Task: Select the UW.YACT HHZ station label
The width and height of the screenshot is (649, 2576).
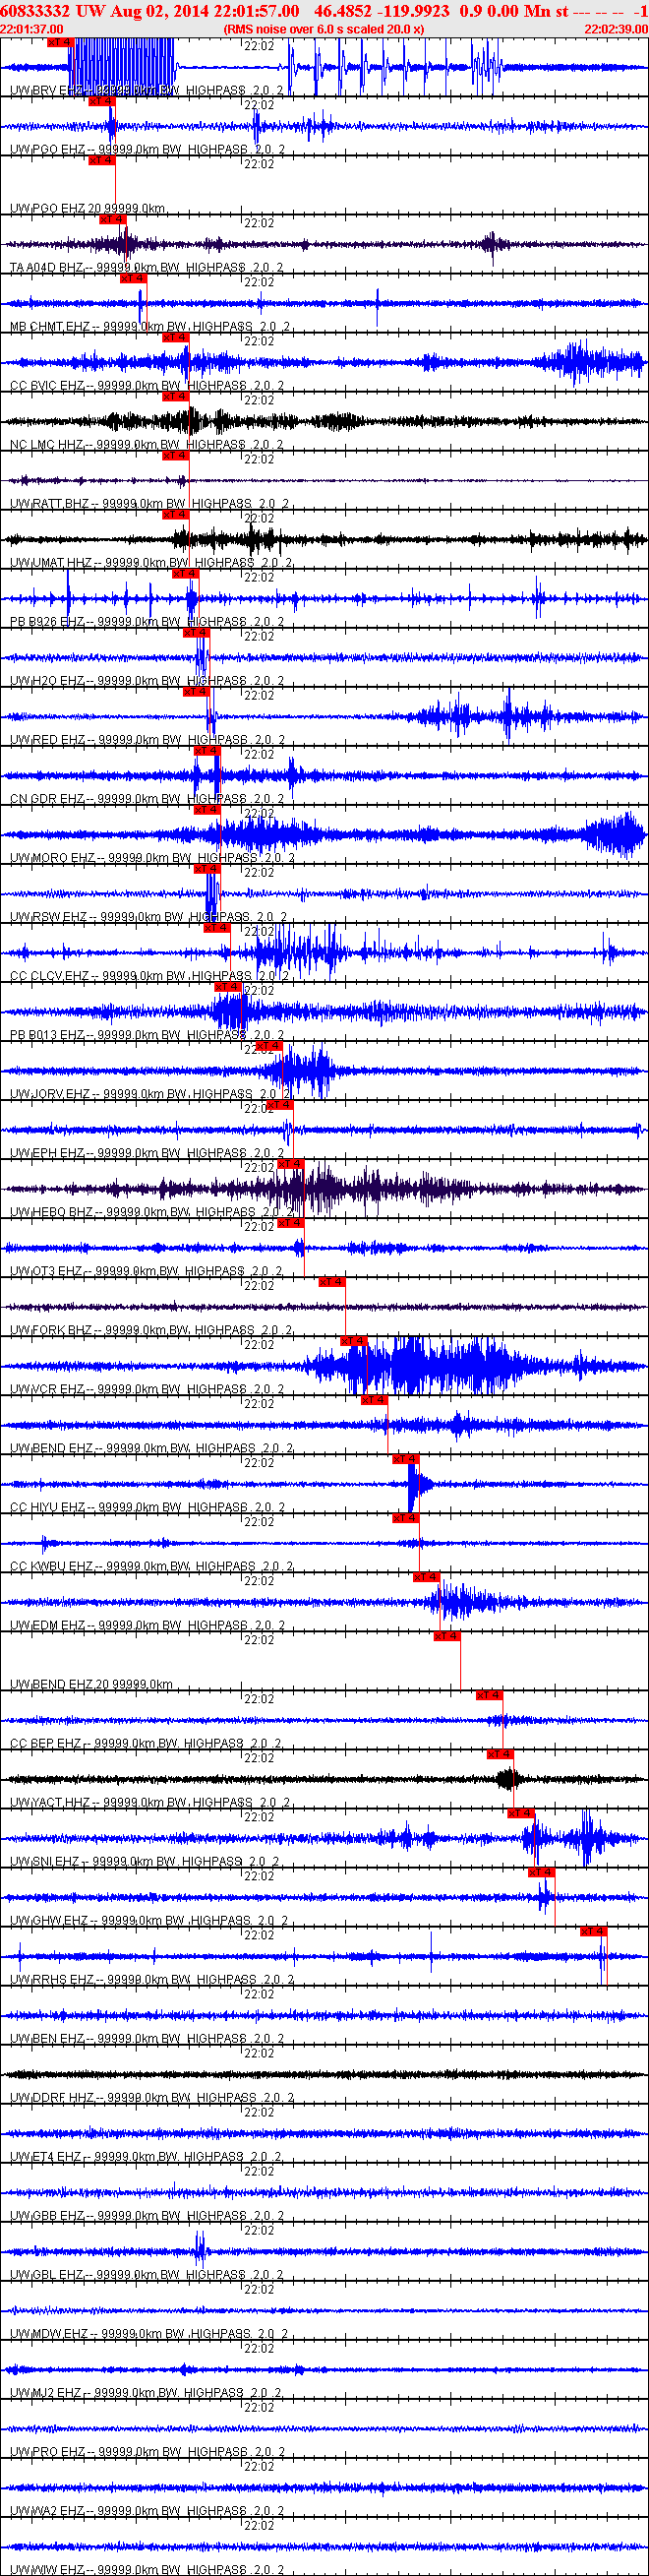Action: pyautogui.click(x=150, y=1801)
